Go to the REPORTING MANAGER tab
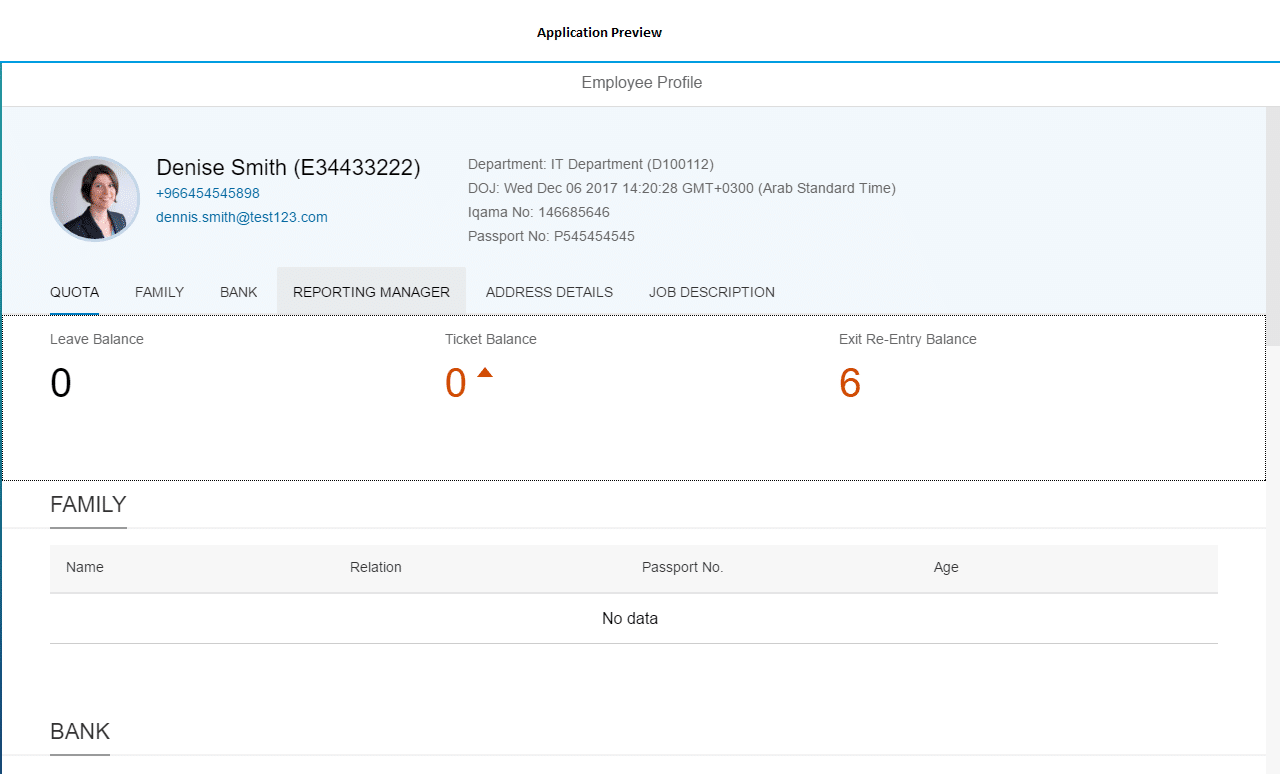This screenshot has width=1280, height=774. pos(371,292)
